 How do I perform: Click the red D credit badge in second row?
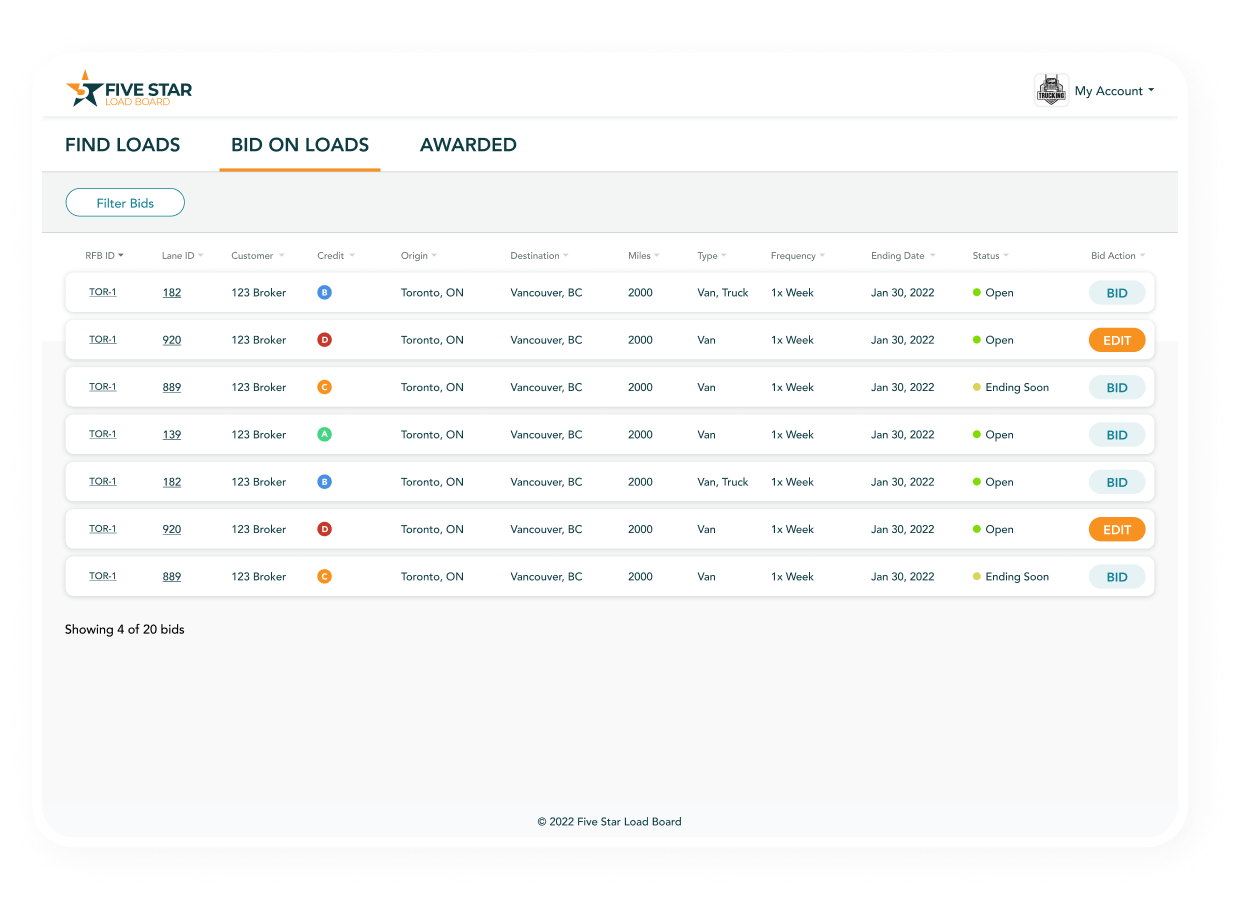324,340
